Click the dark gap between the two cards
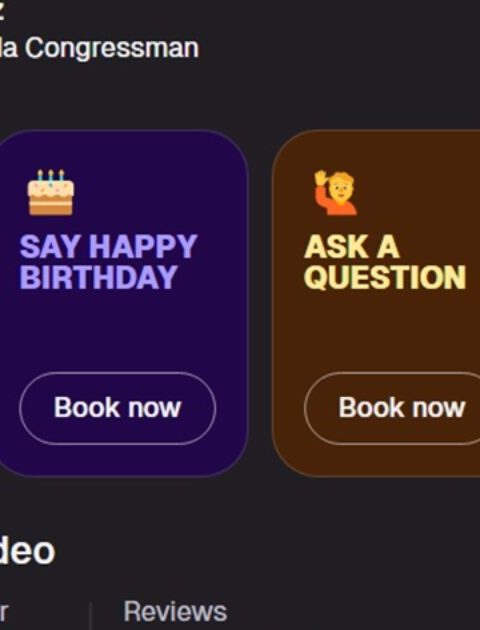Viewport: 480px width, 630px height. tap(260, 303)
